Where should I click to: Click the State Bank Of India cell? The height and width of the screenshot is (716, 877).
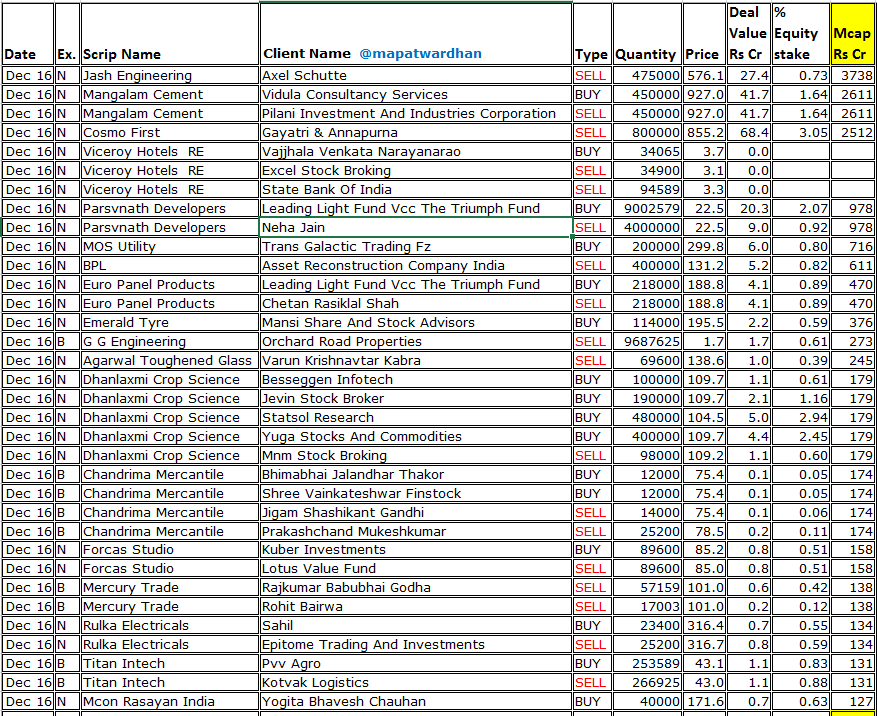[416, 190]
